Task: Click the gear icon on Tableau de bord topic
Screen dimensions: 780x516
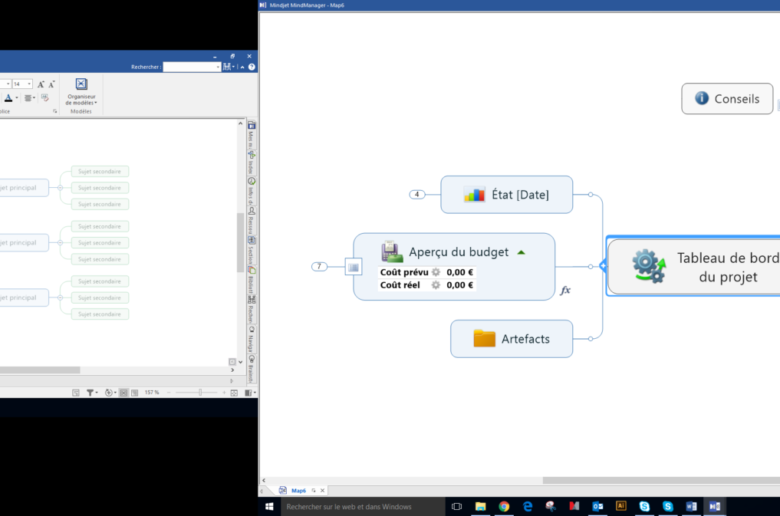Action: coord(648,266)
